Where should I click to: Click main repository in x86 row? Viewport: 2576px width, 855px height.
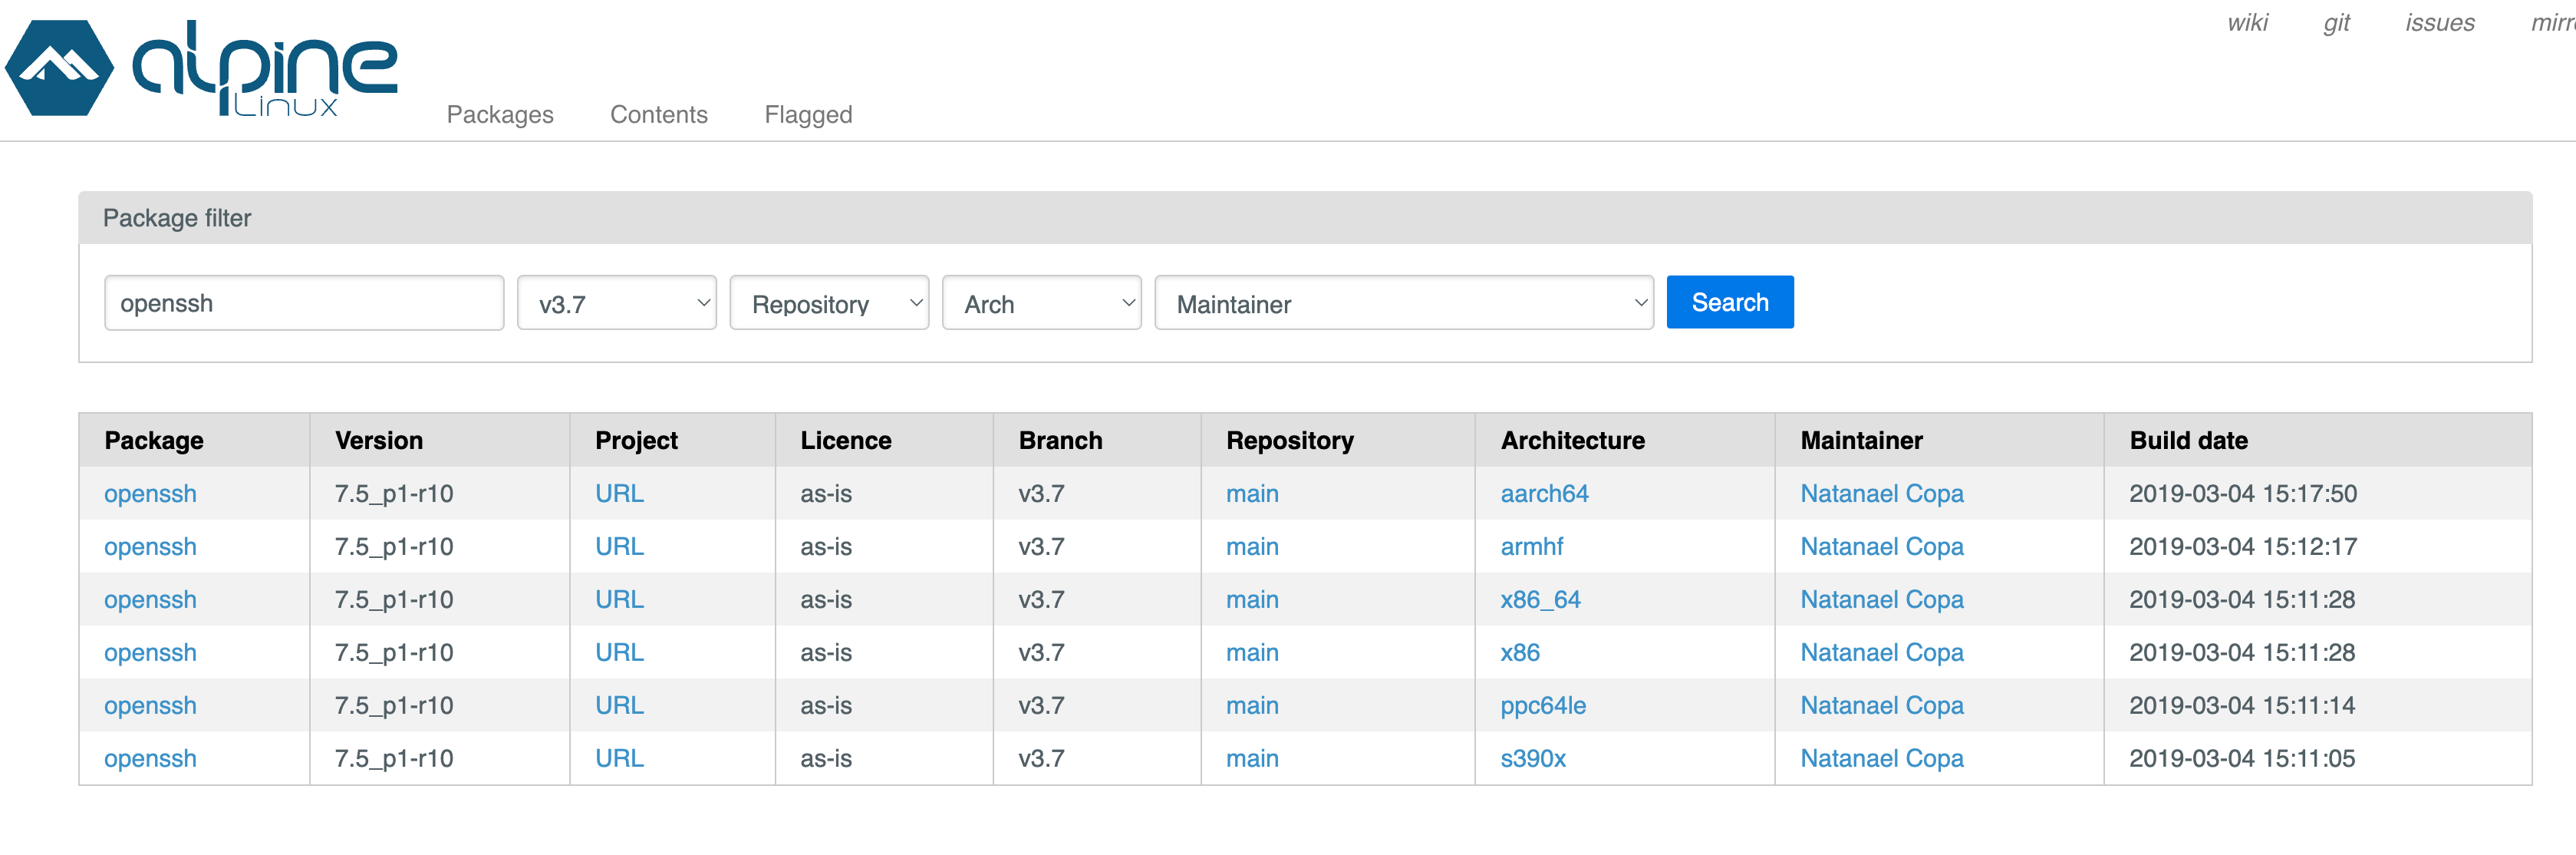[x=1252, y=653]
